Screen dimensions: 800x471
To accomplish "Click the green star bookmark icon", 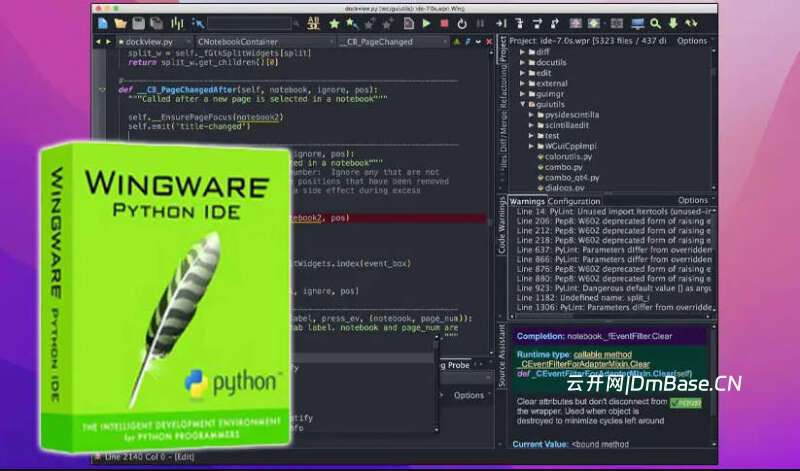I will [334, 23].
